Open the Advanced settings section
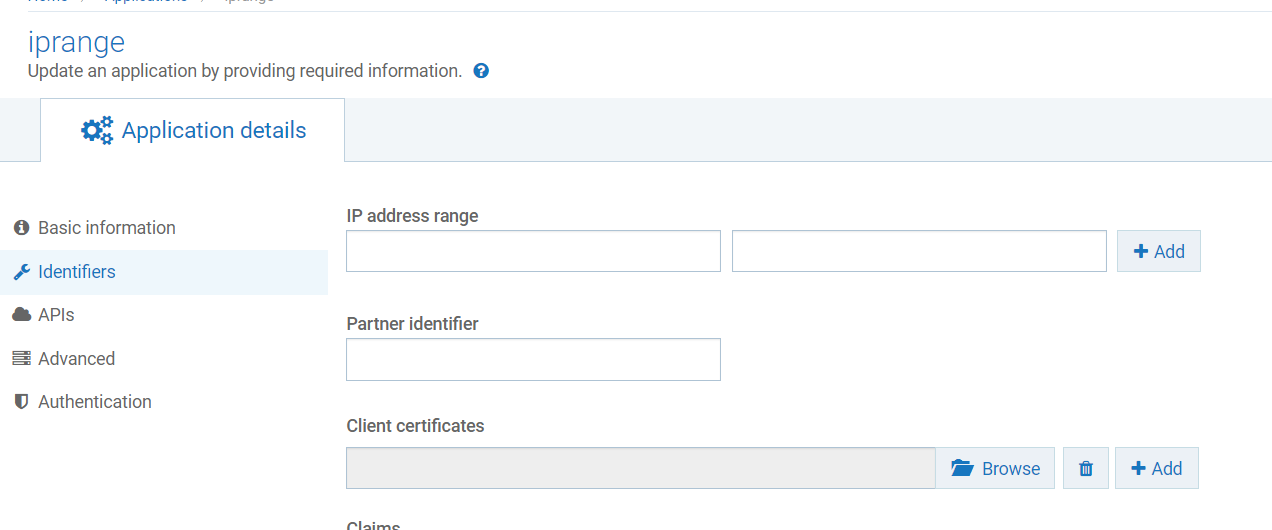The width and height of the screenshot is (1272, 530). 76,358
